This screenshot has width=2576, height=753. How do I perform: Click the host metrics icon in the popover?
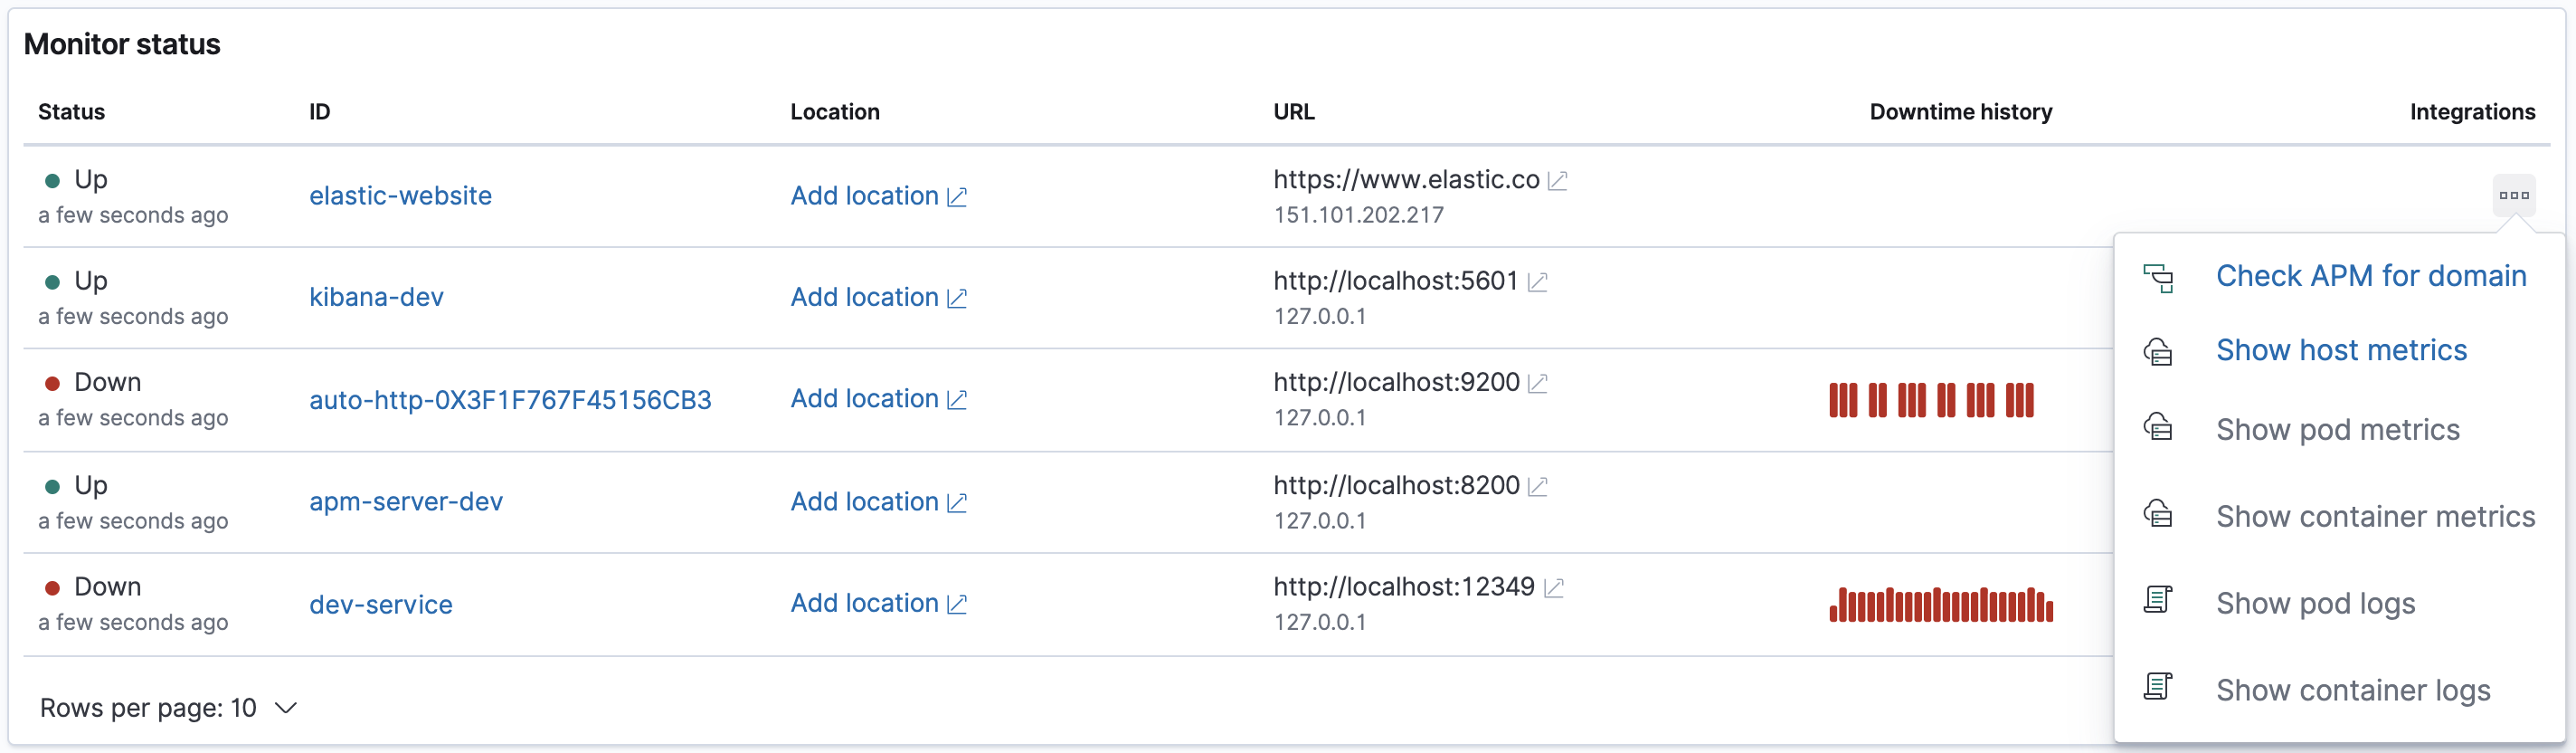[2160, 352]
